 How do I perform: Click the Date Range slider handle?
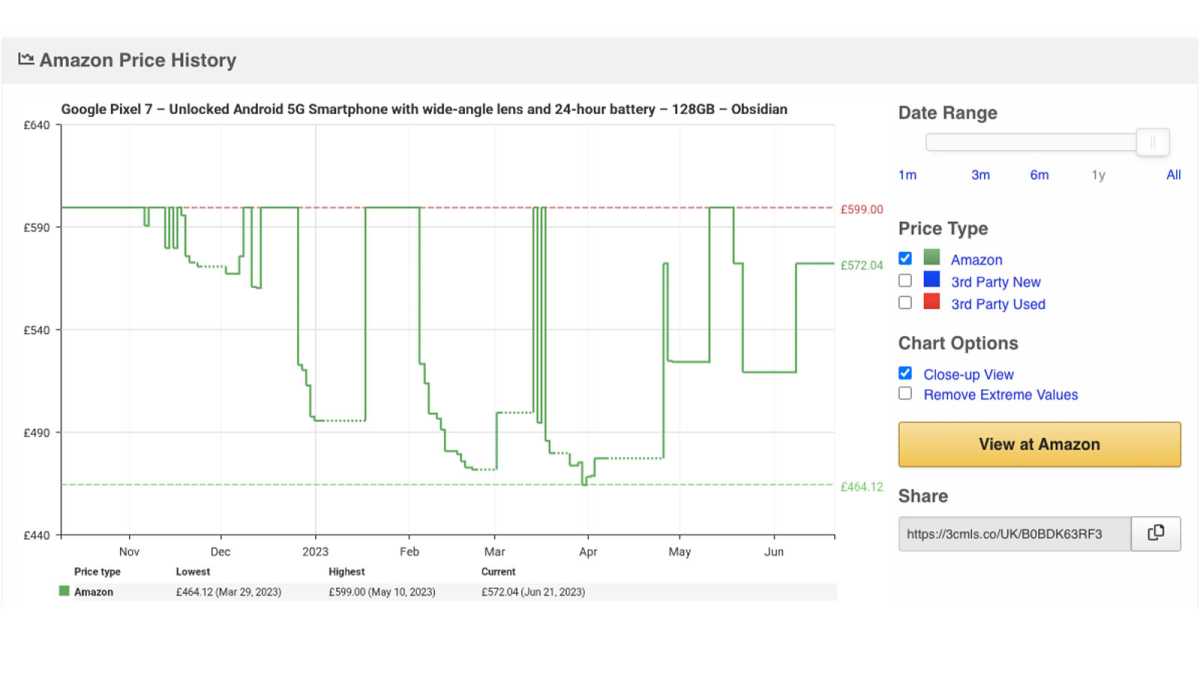point(1153,142)
